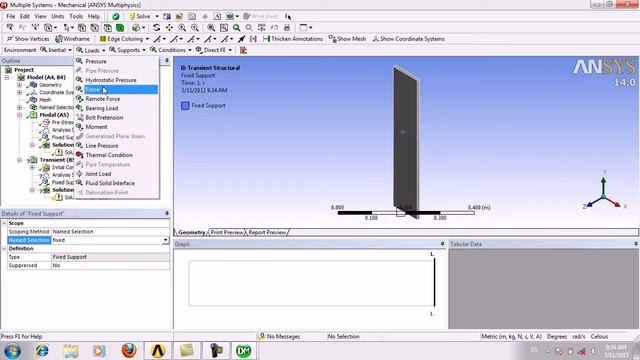Open the Units menu
The height and width of the screenshot is (360, 640).
coord(58,16)
